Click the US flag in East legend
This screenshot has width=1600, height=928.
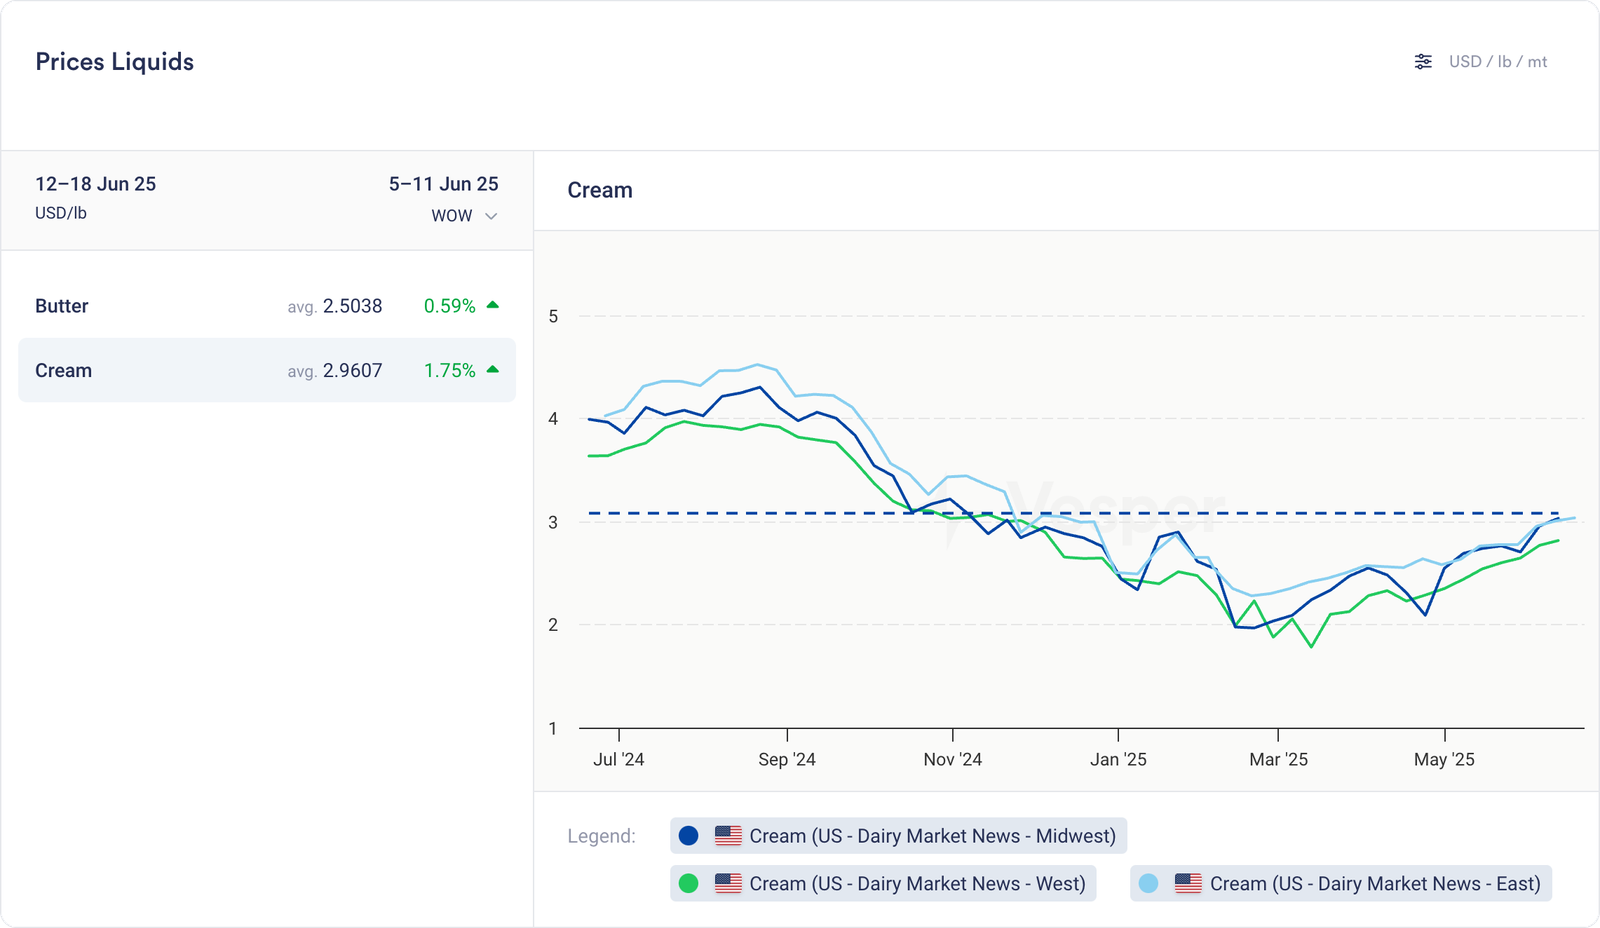pos(1188,884)
